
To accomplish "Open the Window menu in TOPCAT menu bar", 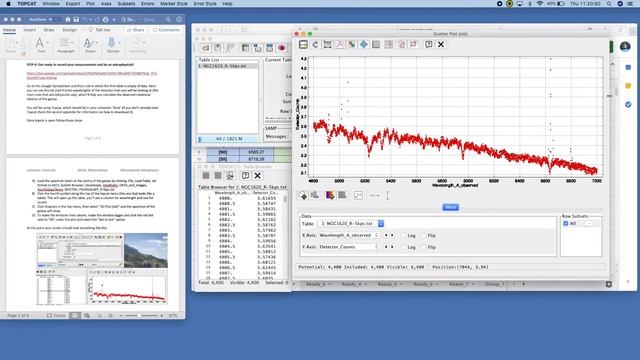I will point(51,4).
